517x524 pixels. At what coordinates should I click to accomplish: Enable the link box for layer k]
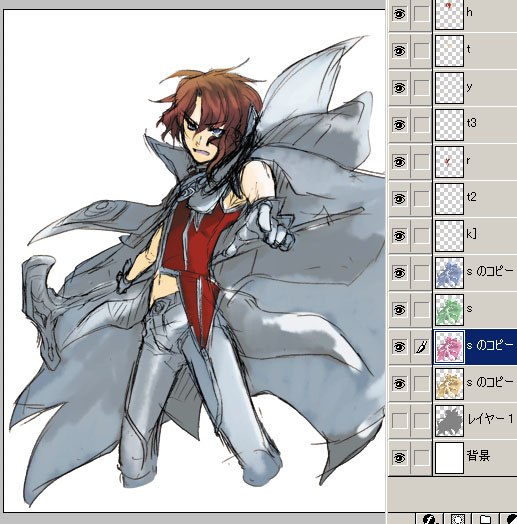[421, 236]
